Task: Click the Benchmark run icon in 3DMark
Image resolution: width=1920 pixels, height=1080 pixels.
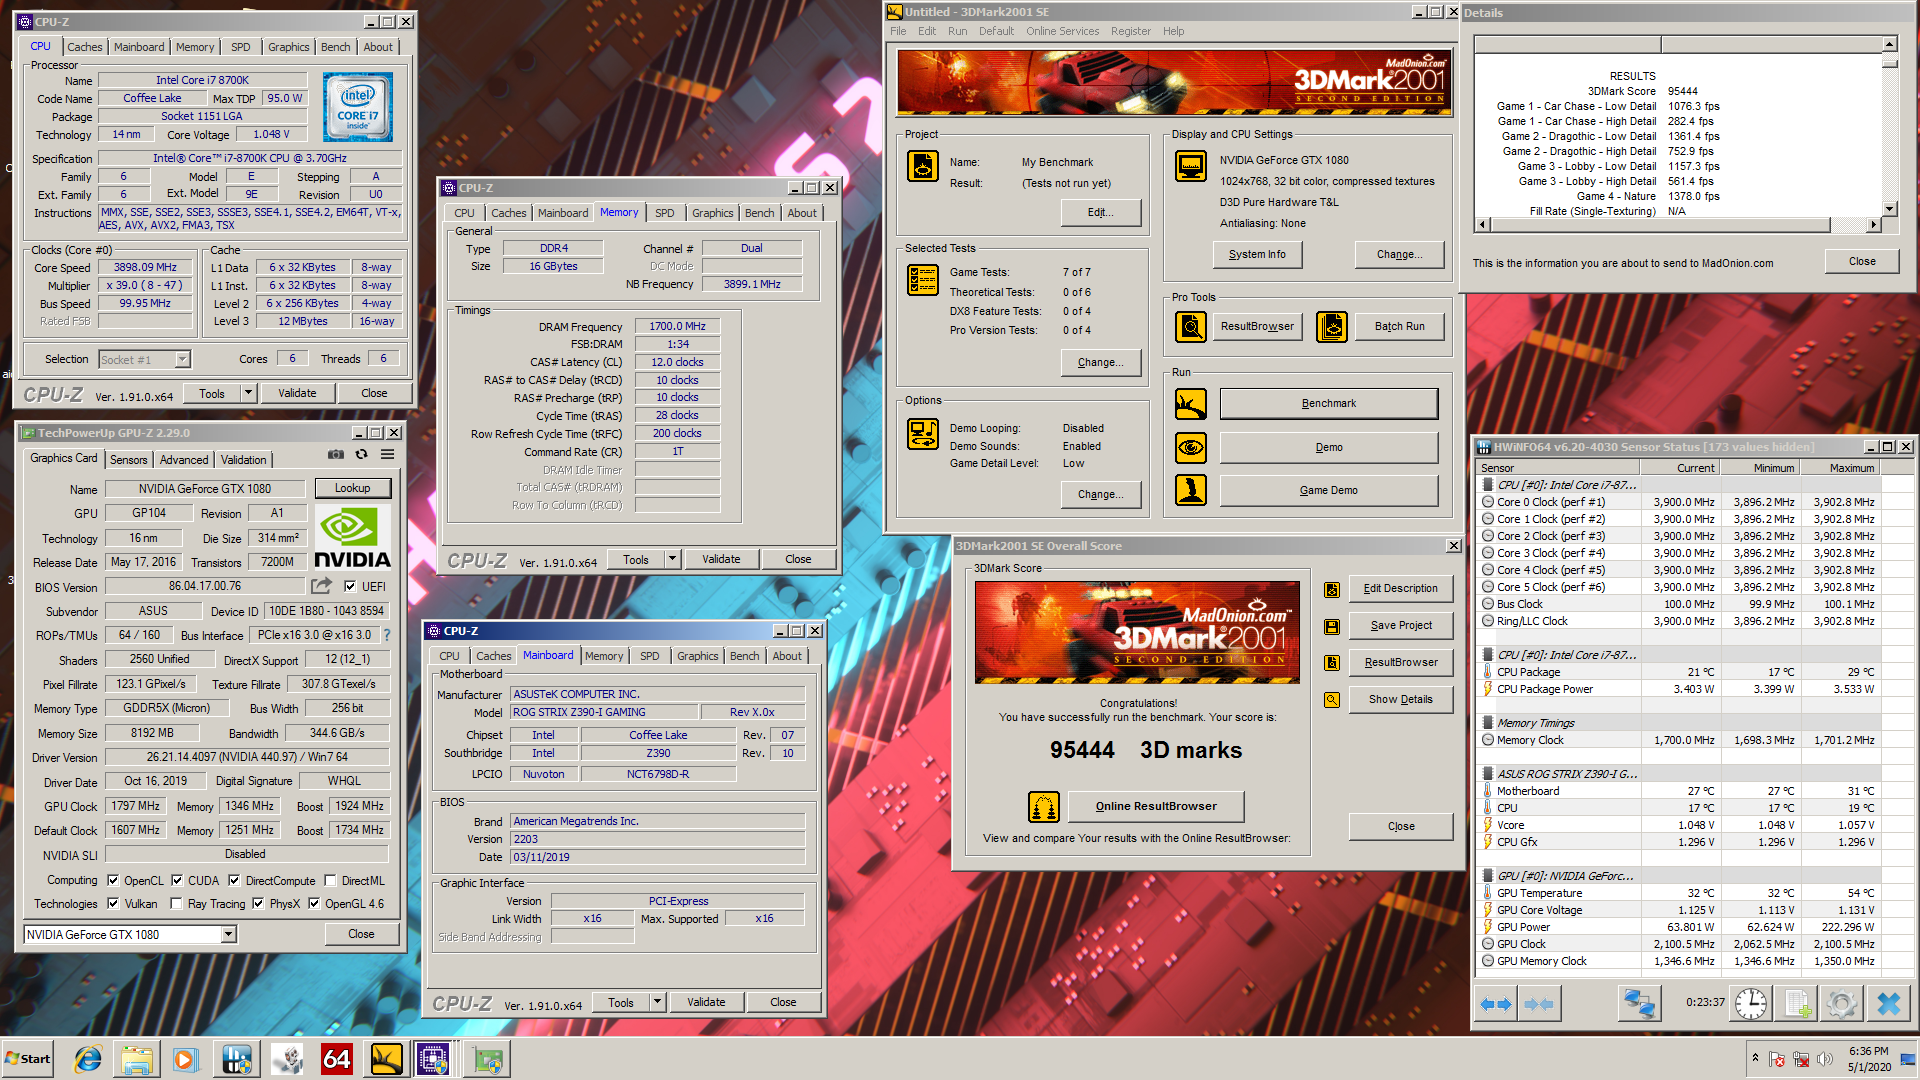Action: click(1191, 404)
